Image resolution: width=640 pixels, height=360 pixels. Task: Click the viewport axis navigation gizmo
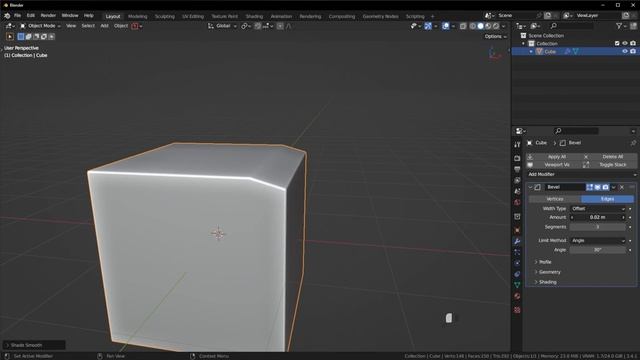pos(496,53)
